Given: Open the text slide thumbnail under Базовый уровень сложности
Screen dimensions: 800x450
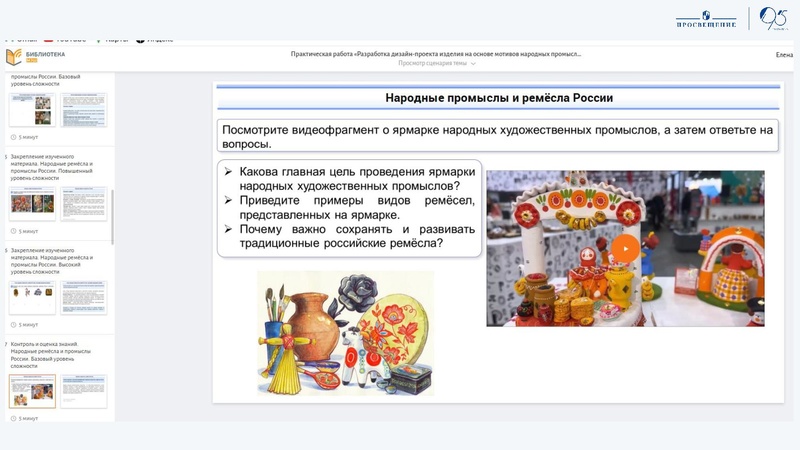Looking at the screenshot, I should tap(84, 110).
